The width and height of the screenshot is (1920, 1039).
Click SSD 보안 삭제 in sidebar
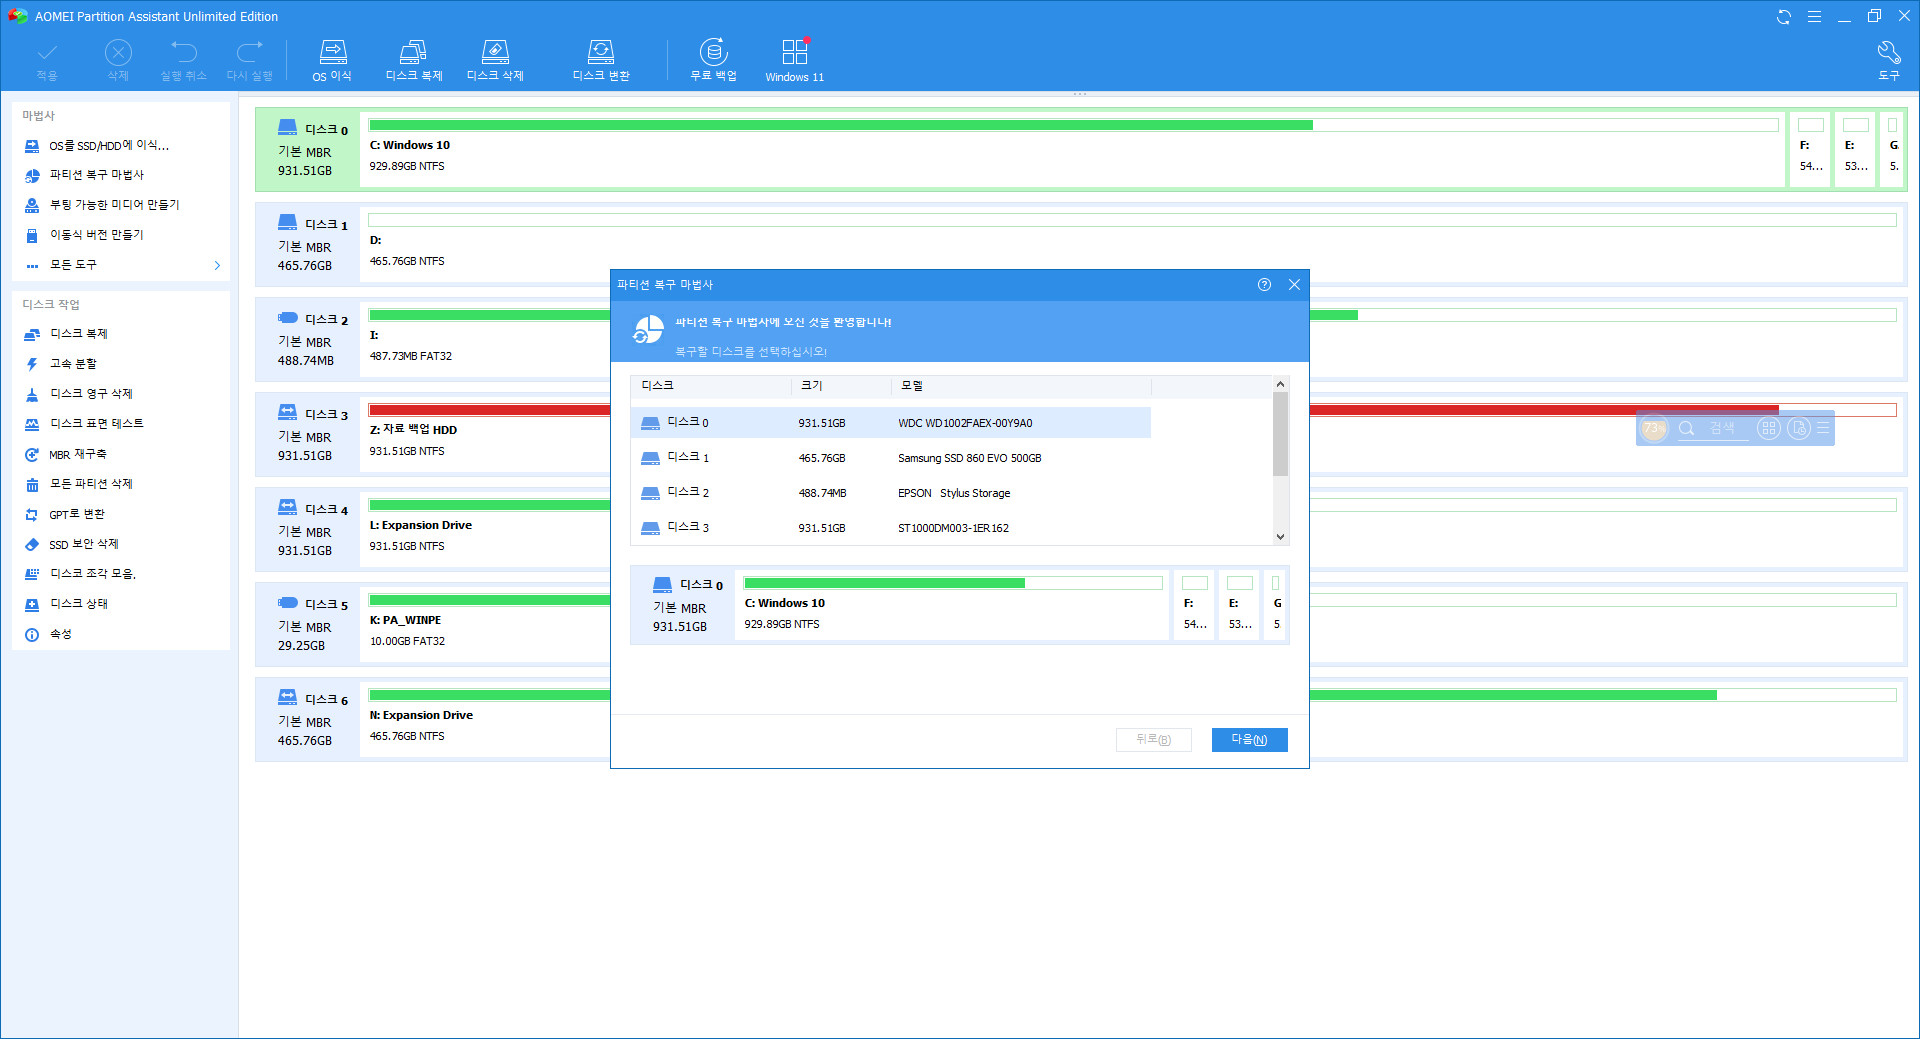click(83, 544)
